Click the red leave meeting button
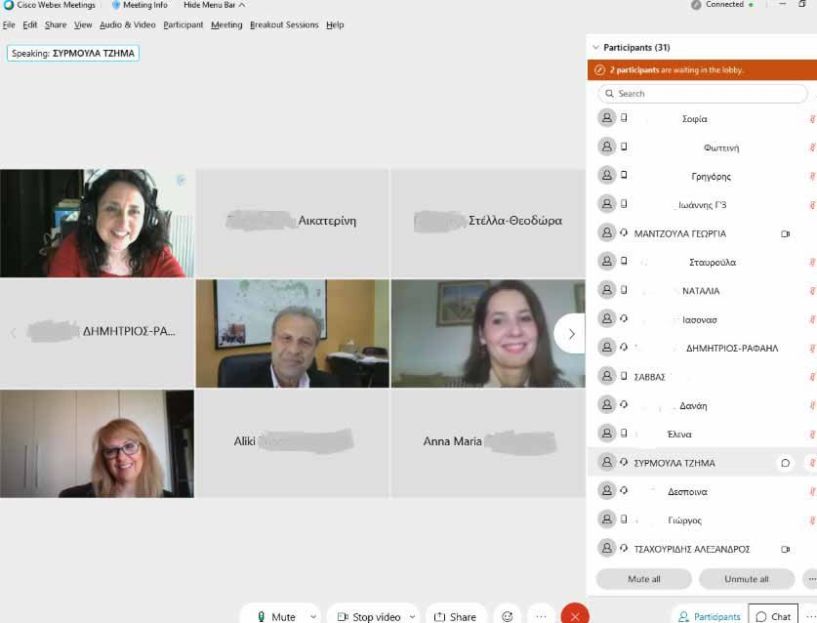 point(575,615)
